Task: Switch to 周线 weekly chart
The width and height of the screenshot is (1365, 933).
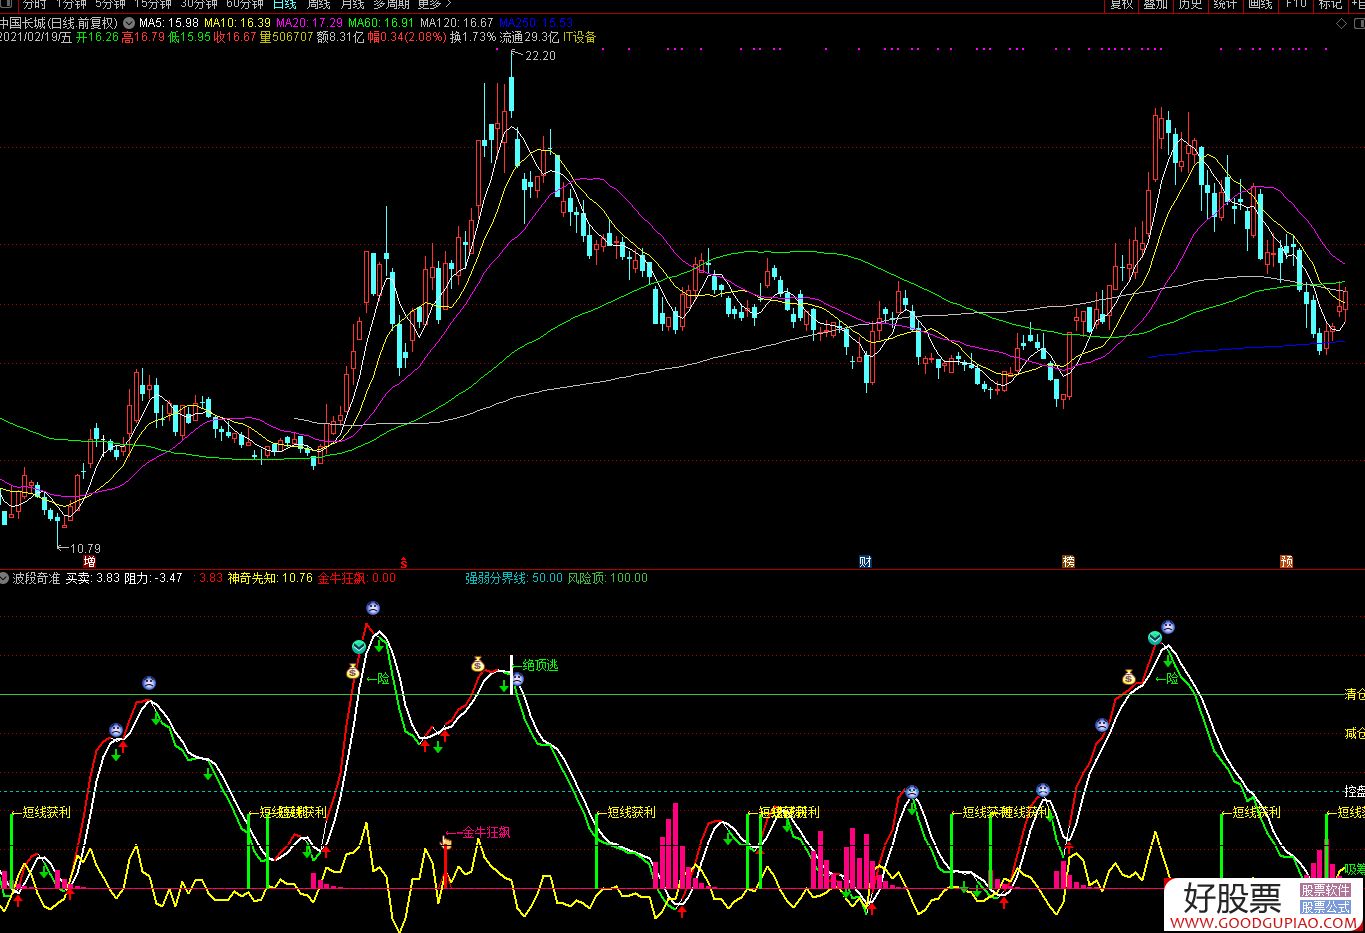Action: click(319, 4)
